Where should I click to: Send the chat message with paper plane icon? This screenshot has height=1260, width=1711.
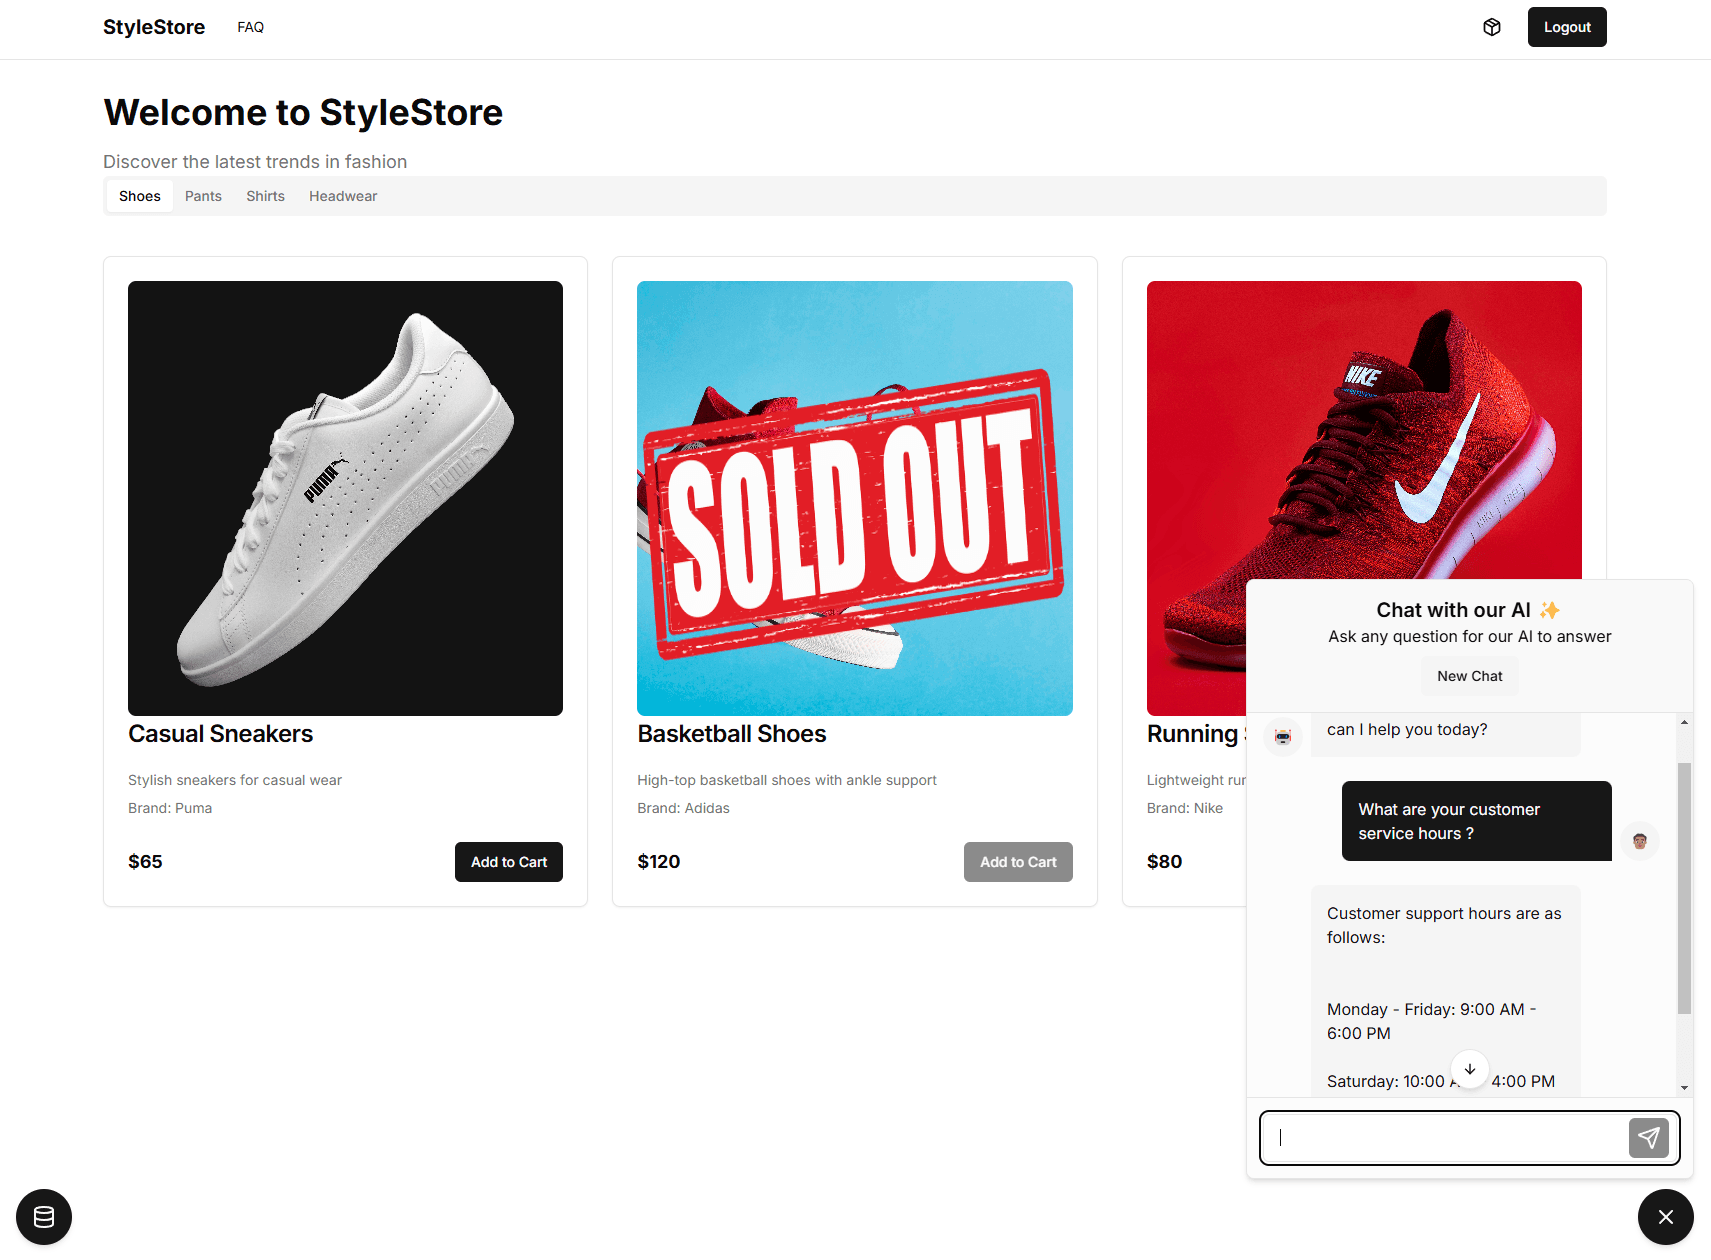1648,1138
